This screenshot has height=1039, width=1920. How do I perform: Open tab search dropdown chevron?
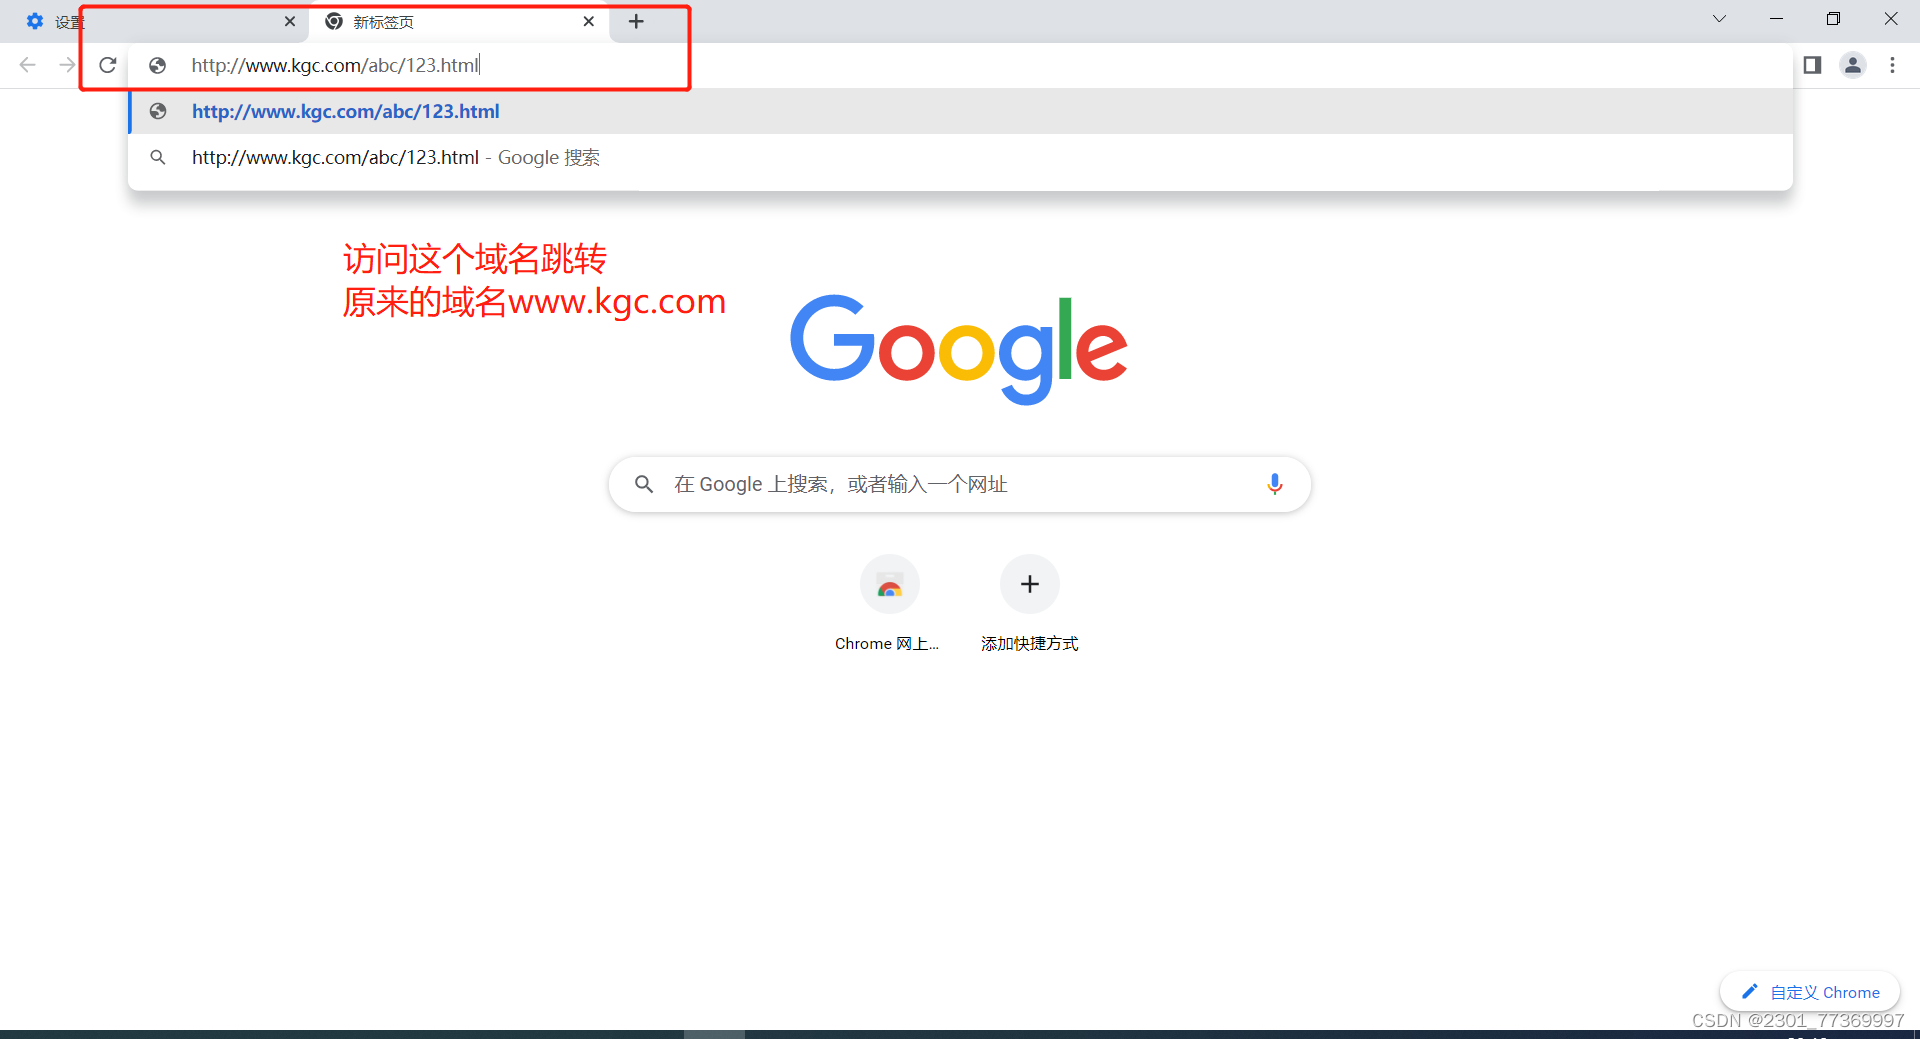pyautogui.click(x=1719, y=19)
